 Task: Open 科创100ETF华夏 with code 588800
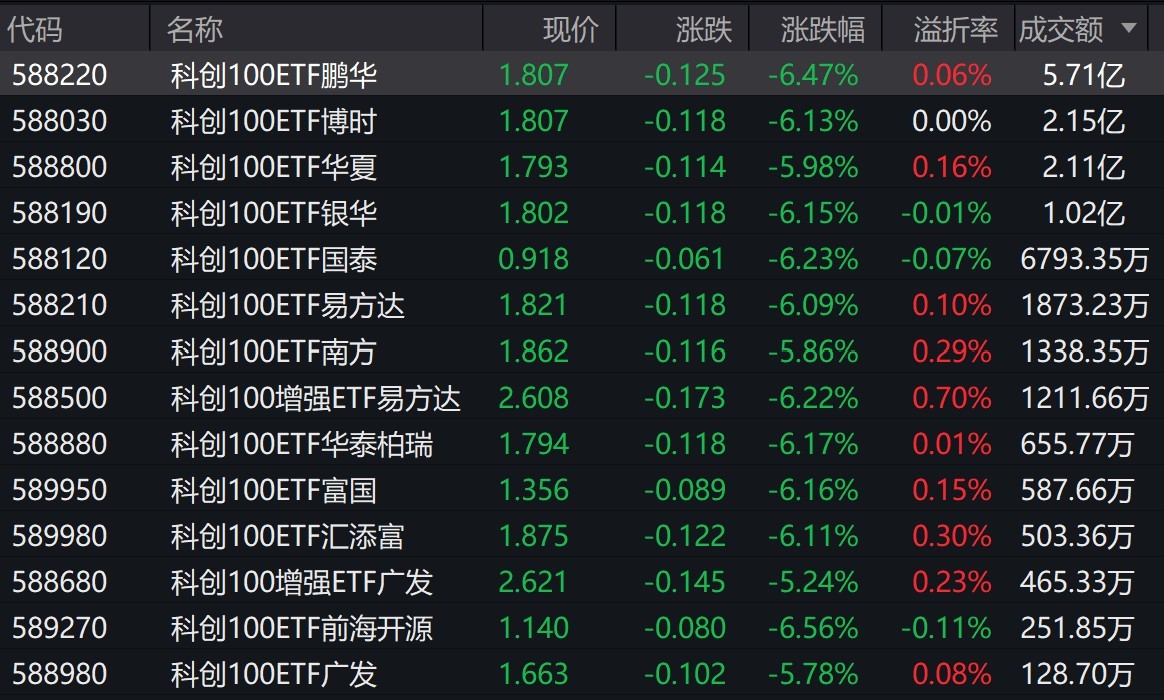(x=582, y=167)
